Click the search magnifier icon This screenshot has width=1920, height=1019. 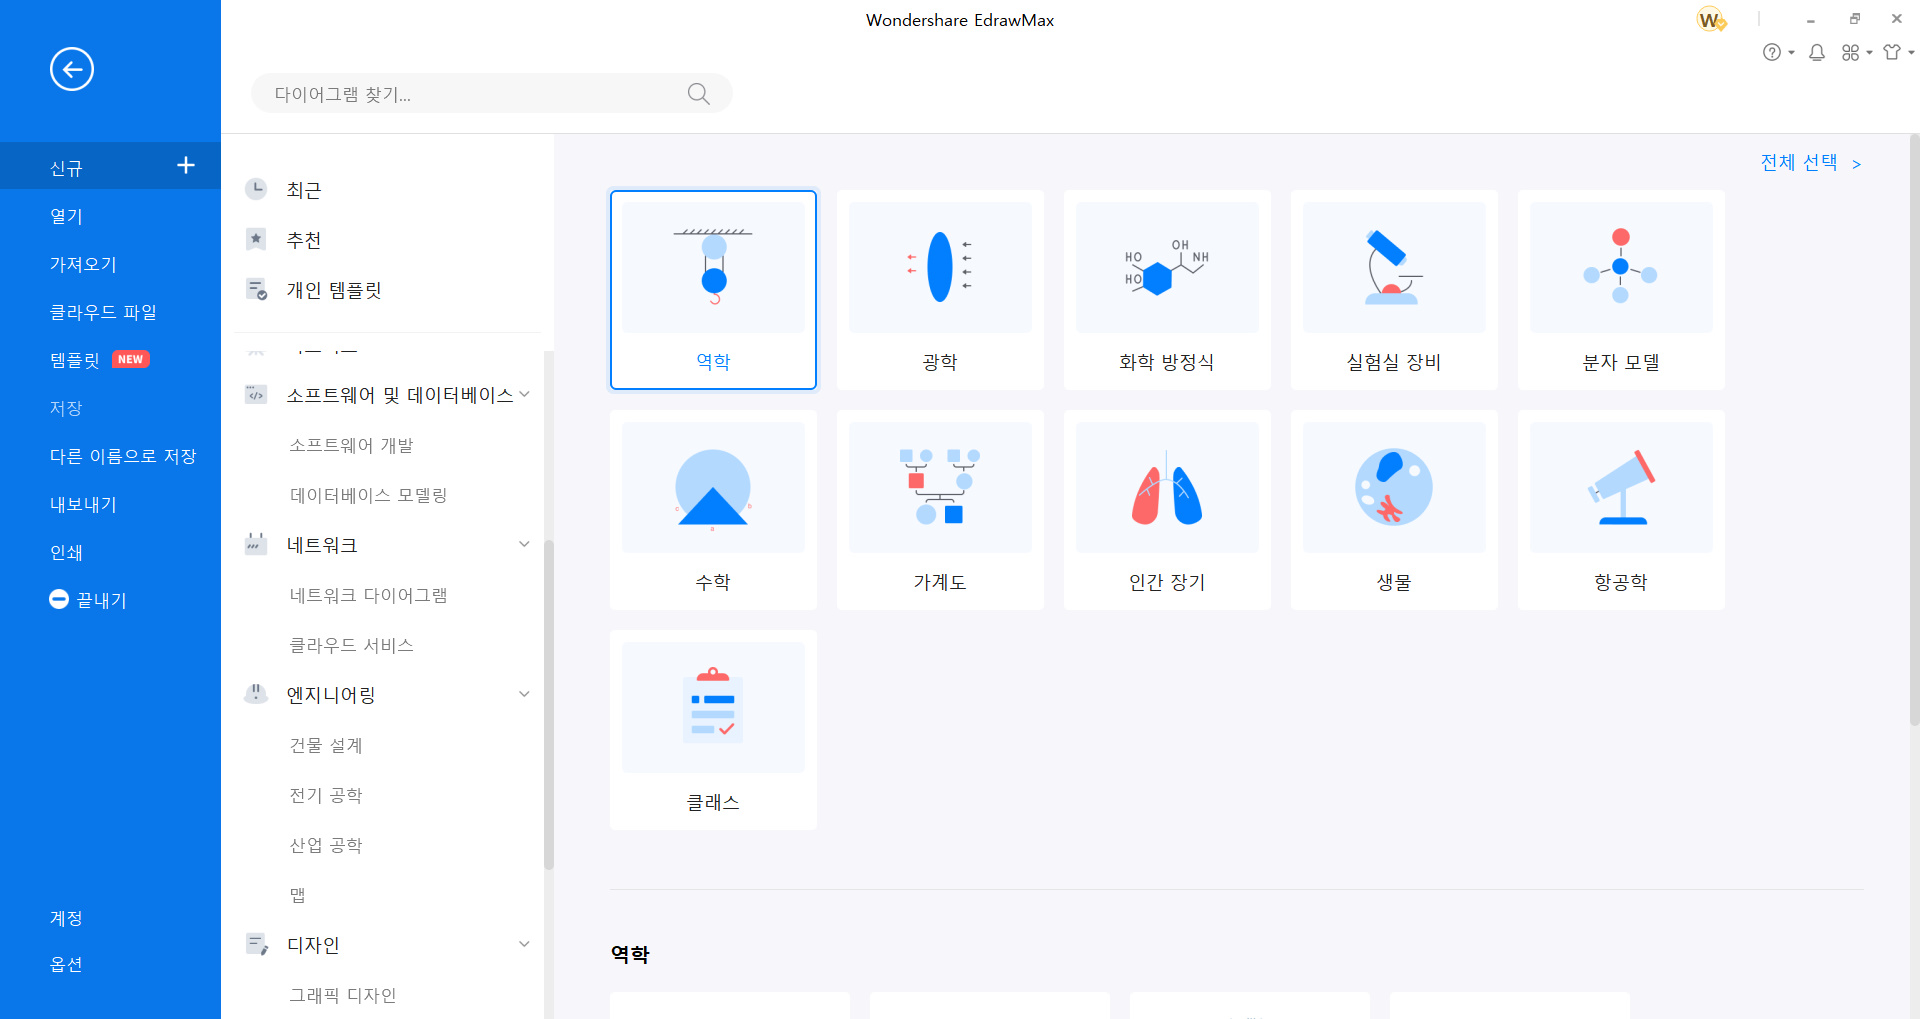click(x=698, y=92)
